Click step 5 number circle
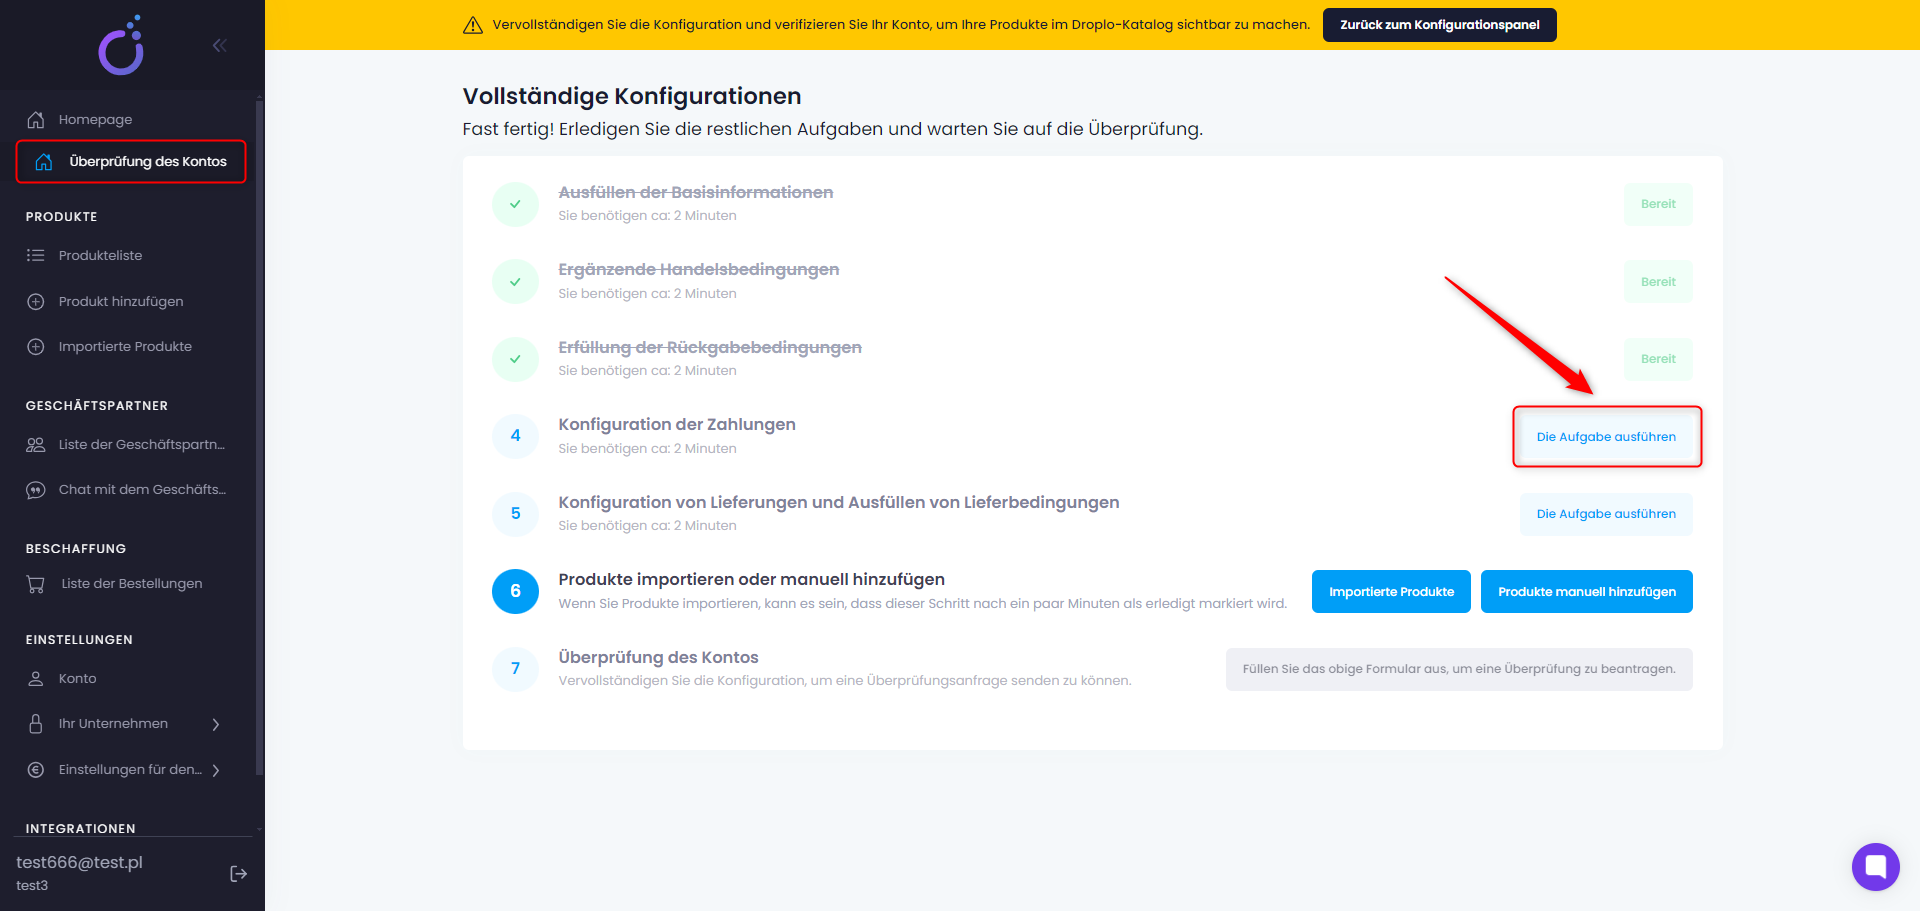This screenshot has height=911, width=1920. click(515, 514)
